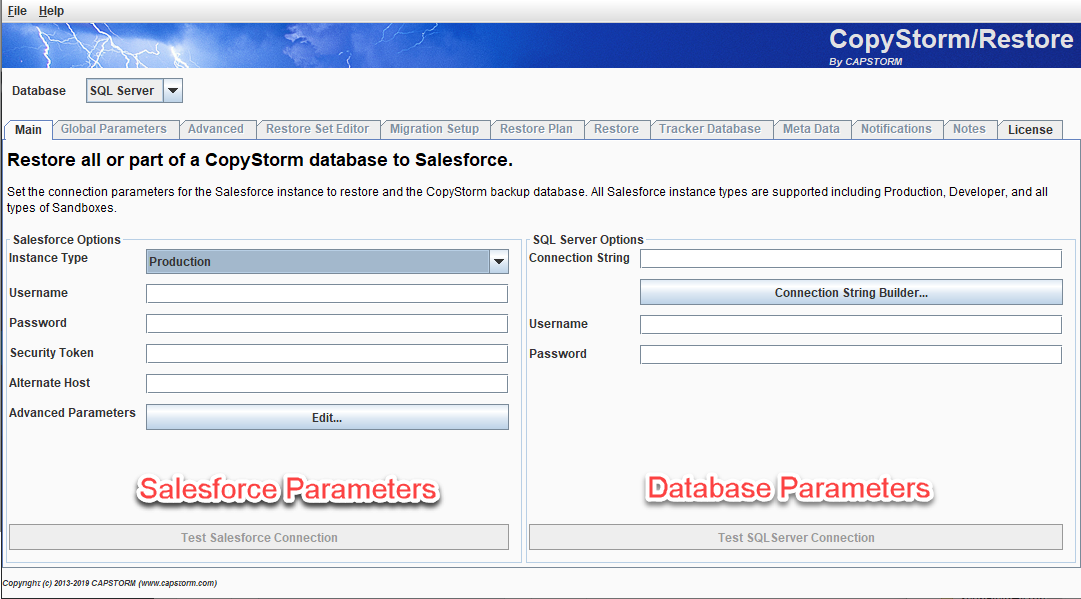Open the Advanced tab
Screen dimensions: 1081x599
[216, 129]
